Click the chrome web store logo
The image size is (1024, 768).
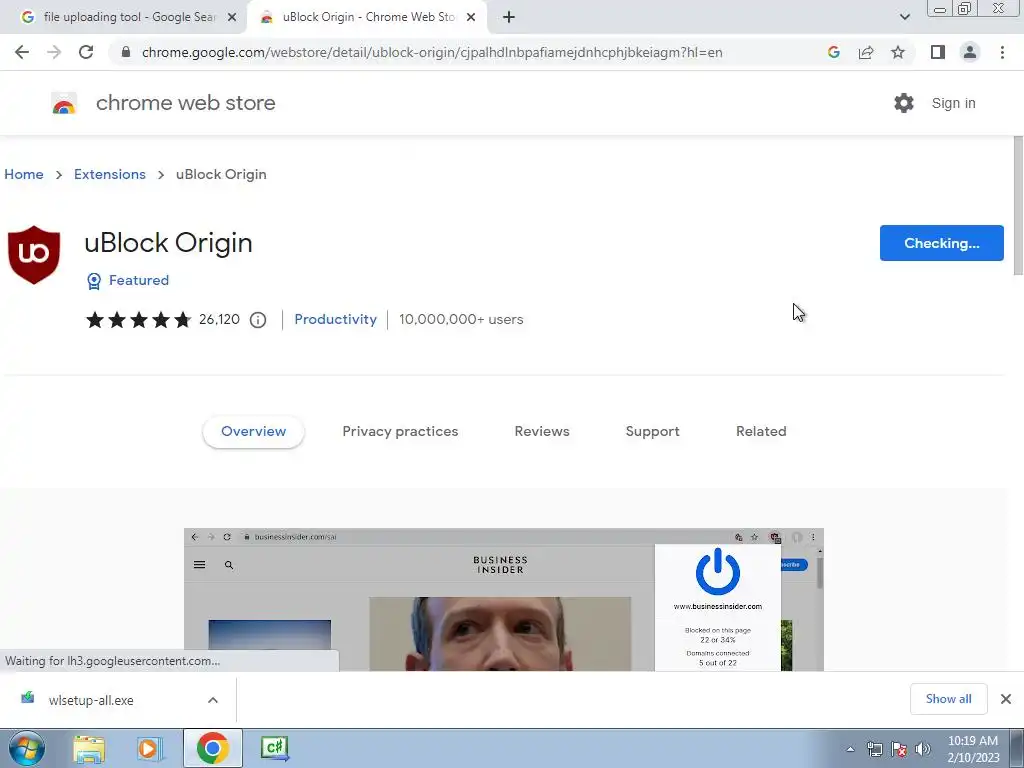pyautogui.click(x=64, y=103)
